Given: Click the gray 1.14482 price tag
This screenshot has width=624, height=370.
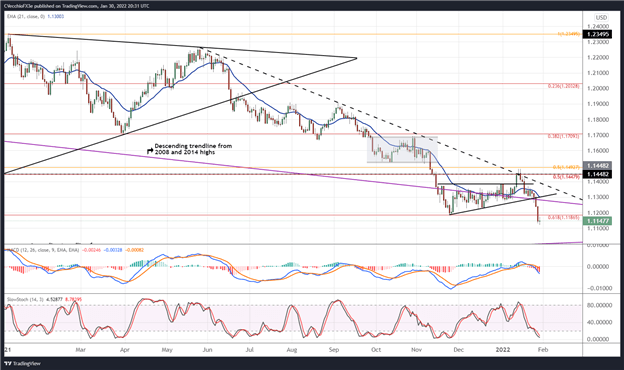Looking at the screenshot, I should pyautogui.click(x=597, y=166).
